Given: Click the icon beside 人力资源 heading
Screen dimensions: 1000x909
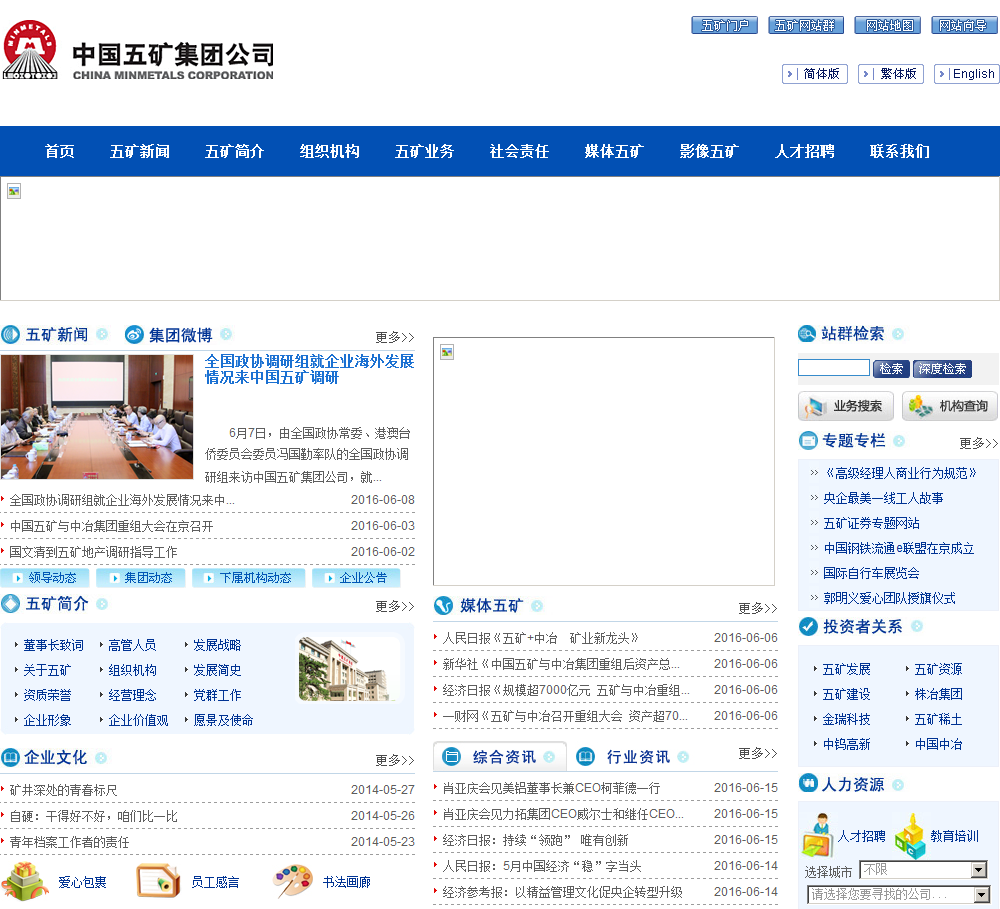Looking at the screenshot, I should click(x=808, y=783).
